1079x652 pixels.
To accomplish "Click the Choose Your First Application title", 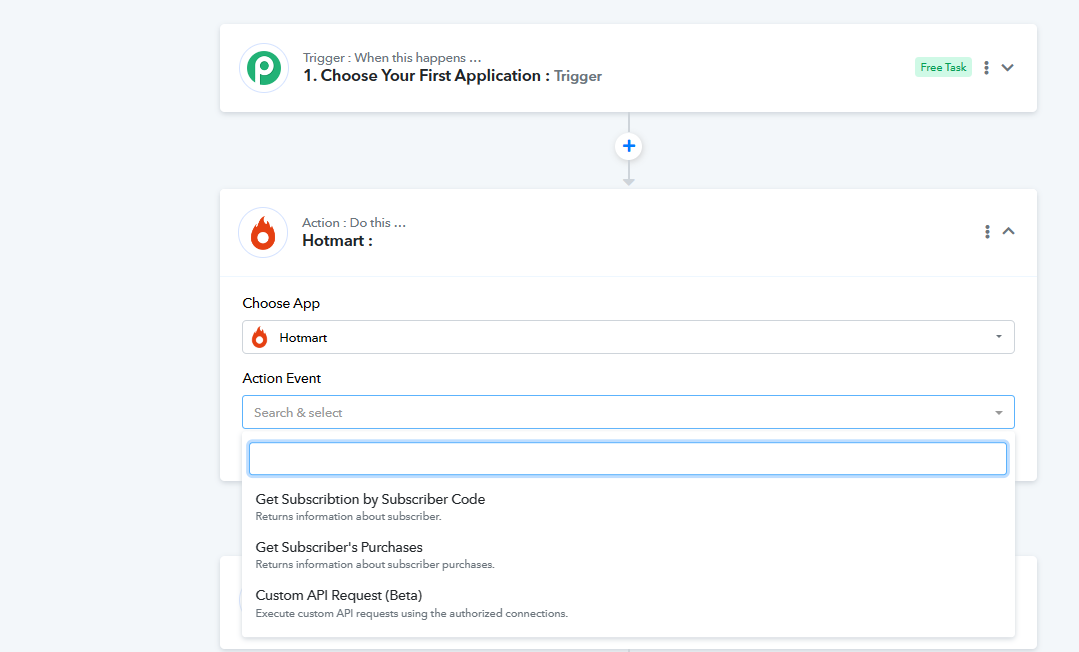I will [426, 76].
